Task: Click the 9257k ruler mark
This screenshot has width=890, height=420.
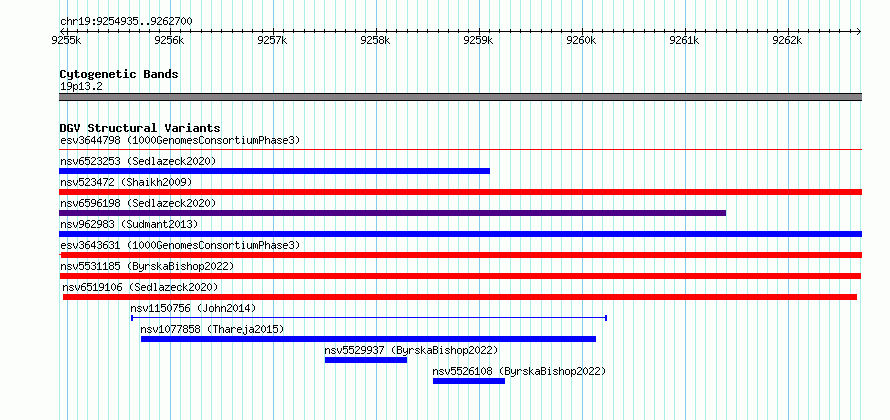Action: click(272, 40)
